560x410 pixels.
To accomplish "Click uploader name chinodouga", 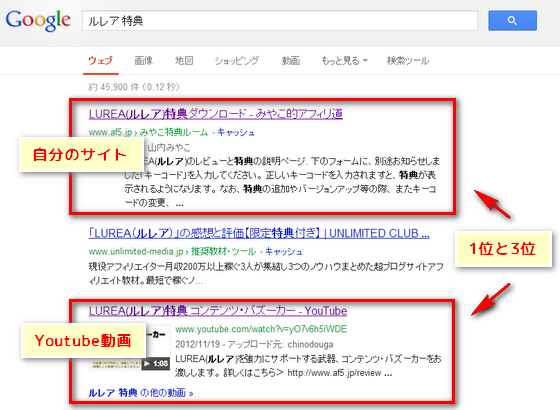I will (x=310, y=344).
